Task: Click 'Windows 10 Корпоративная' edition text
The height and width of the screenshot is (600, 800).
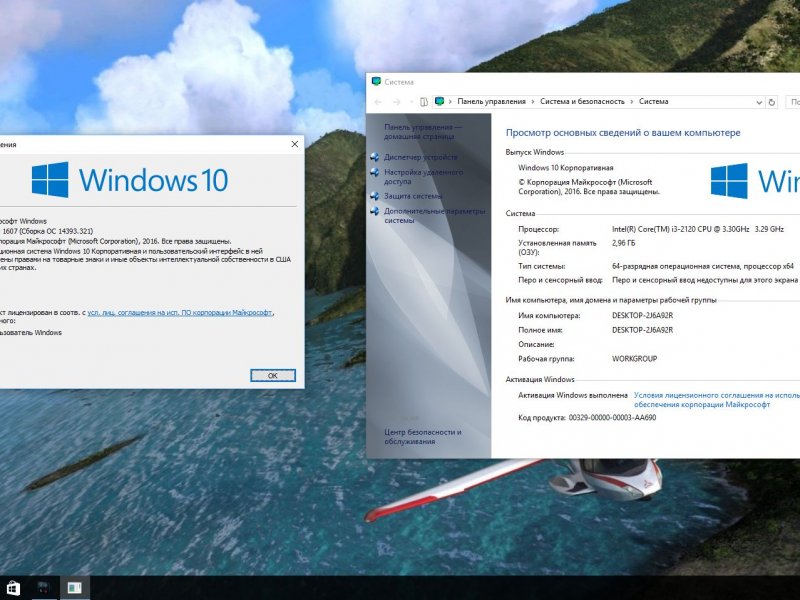Action: [x=566, y=168]
